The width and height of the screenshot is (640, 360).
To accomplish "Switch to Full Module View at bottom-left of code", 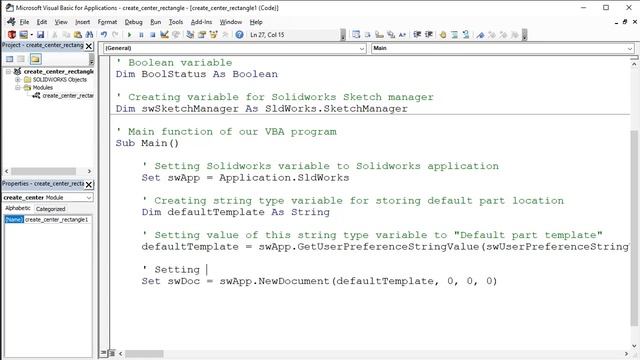I will coord(111,353).
